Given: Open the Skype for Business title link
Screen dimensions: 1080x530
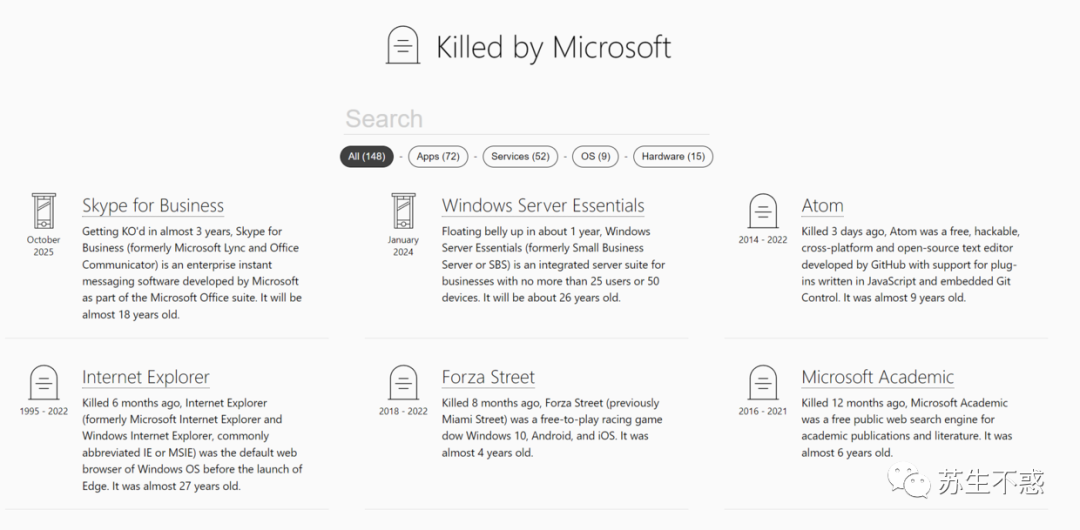Looking at the screenshot, I should coord(153,205).
